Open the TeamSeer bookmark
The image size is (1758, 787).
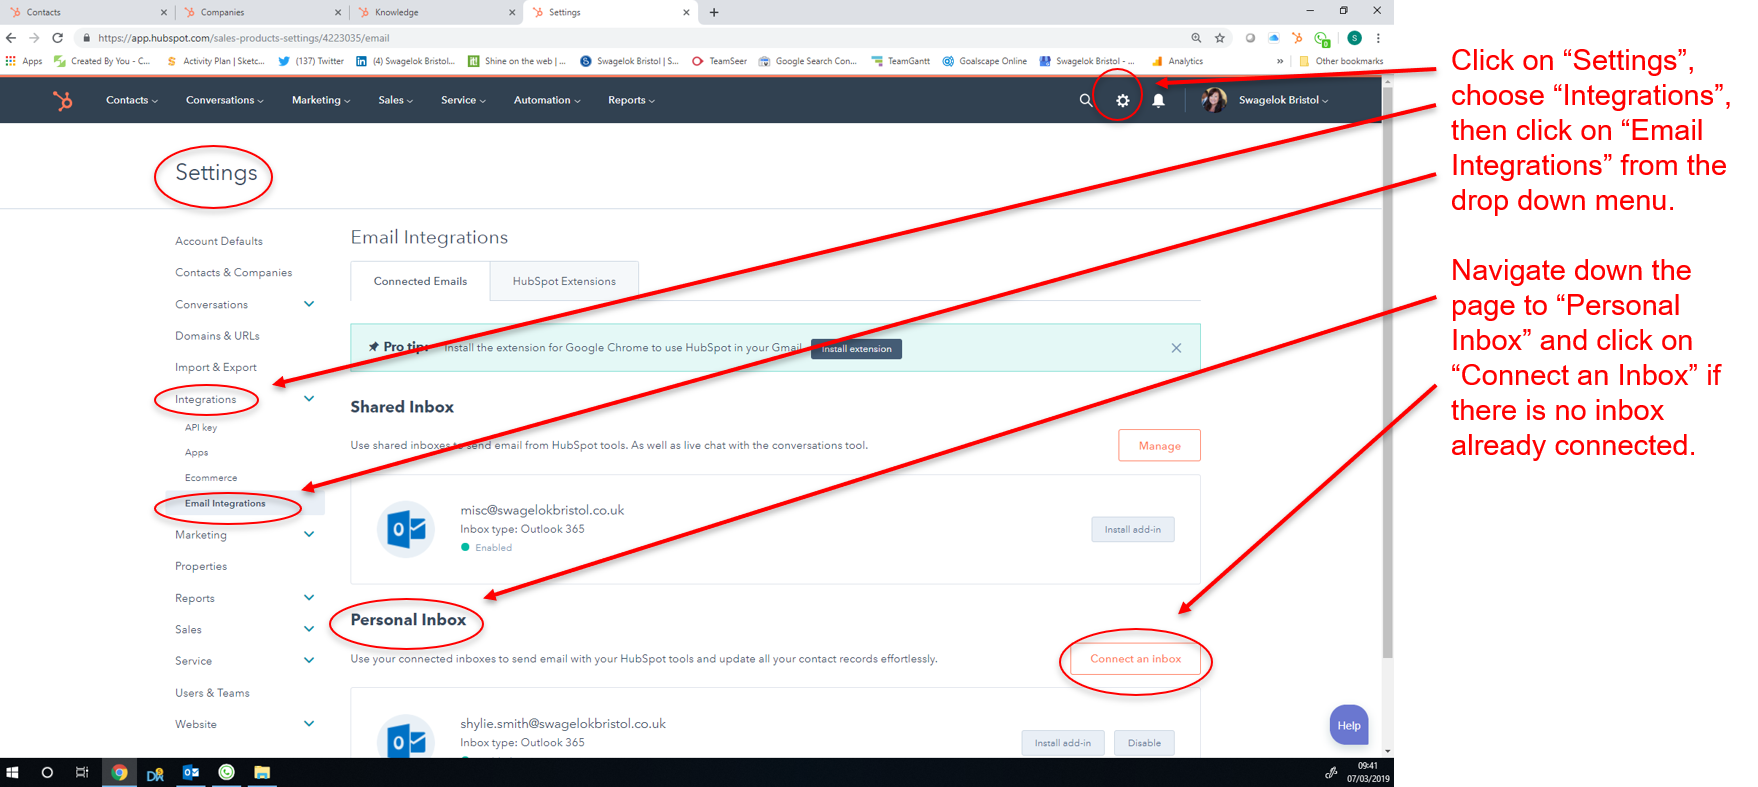(719, 61)
